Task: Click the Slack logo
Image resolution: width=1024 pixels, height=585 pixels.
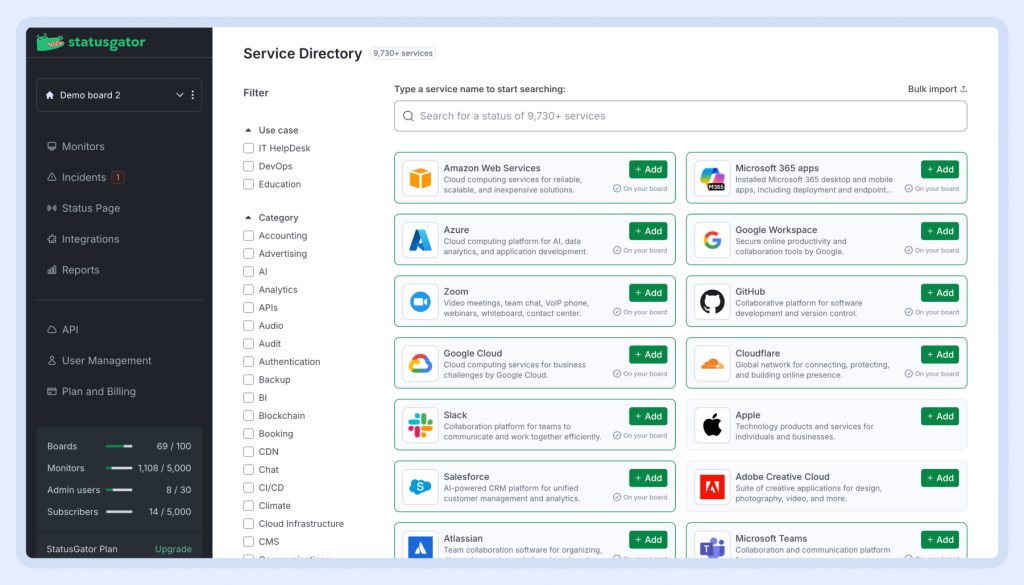Action: (420, 425)
